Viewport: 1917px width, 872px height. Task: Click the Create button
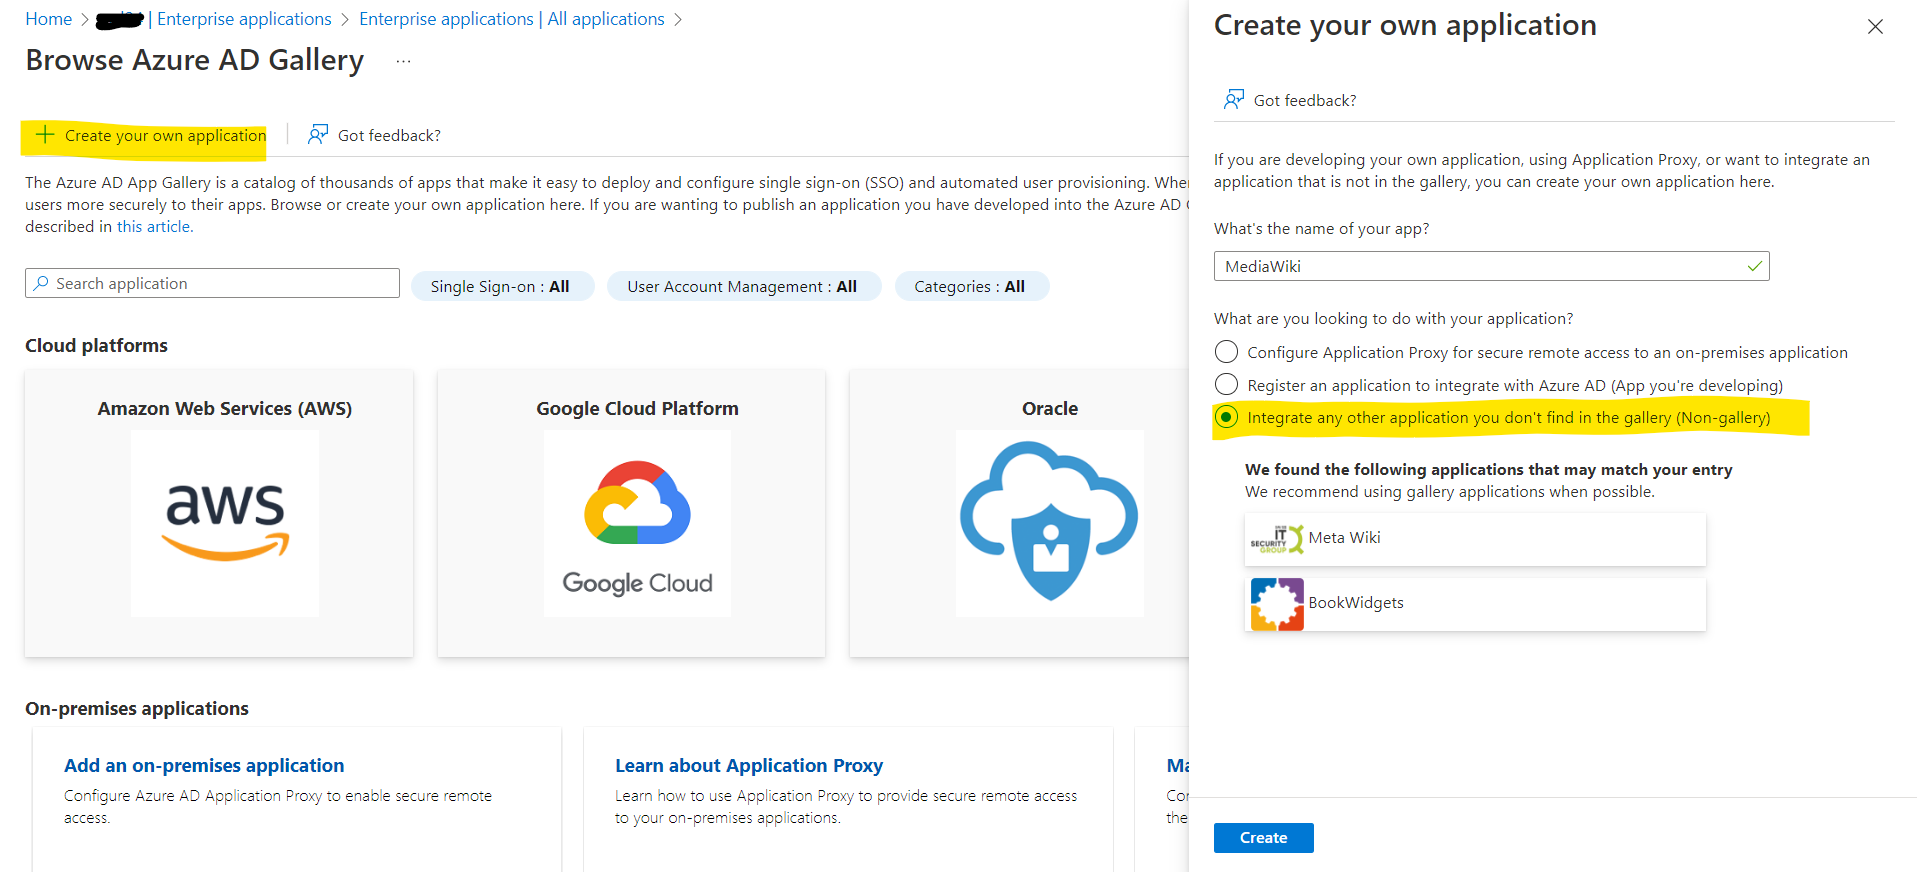pyautogui.click(x=1263, y=837)
